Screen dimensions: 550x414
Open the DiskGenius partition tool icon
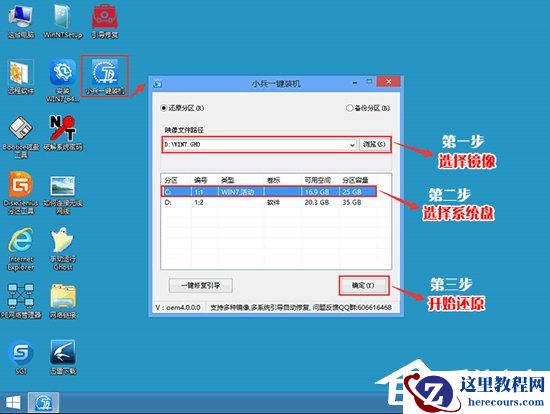pyautogui.click(x=21, y=193)
